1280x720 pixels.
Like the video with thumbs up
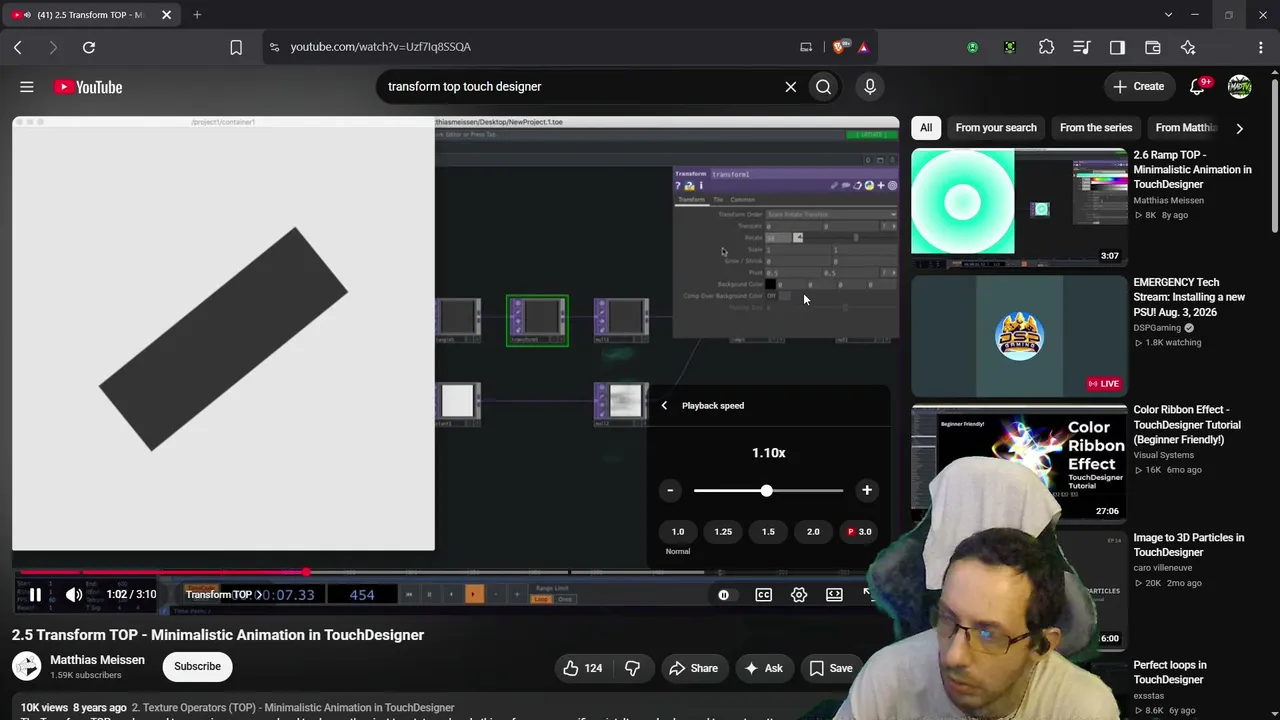582,668
